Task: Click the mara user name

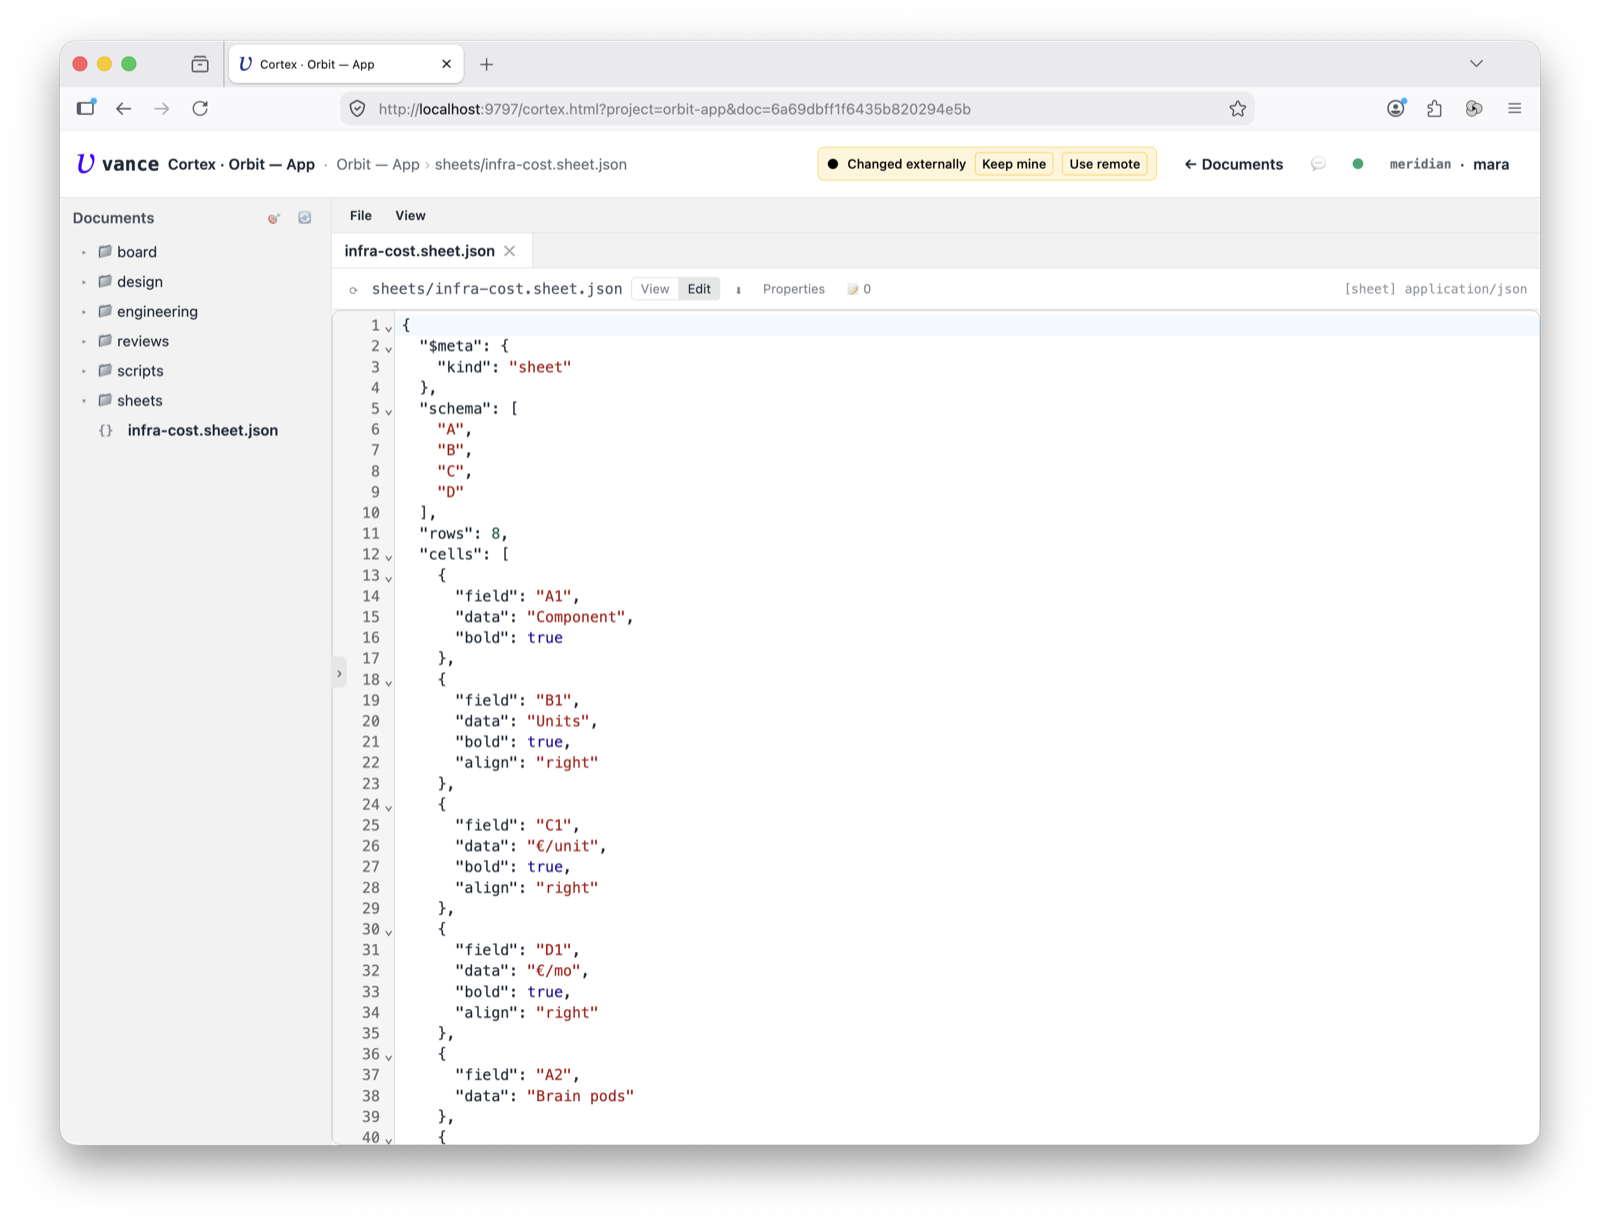Action: pyautogui.click(x=1491, y=164)
